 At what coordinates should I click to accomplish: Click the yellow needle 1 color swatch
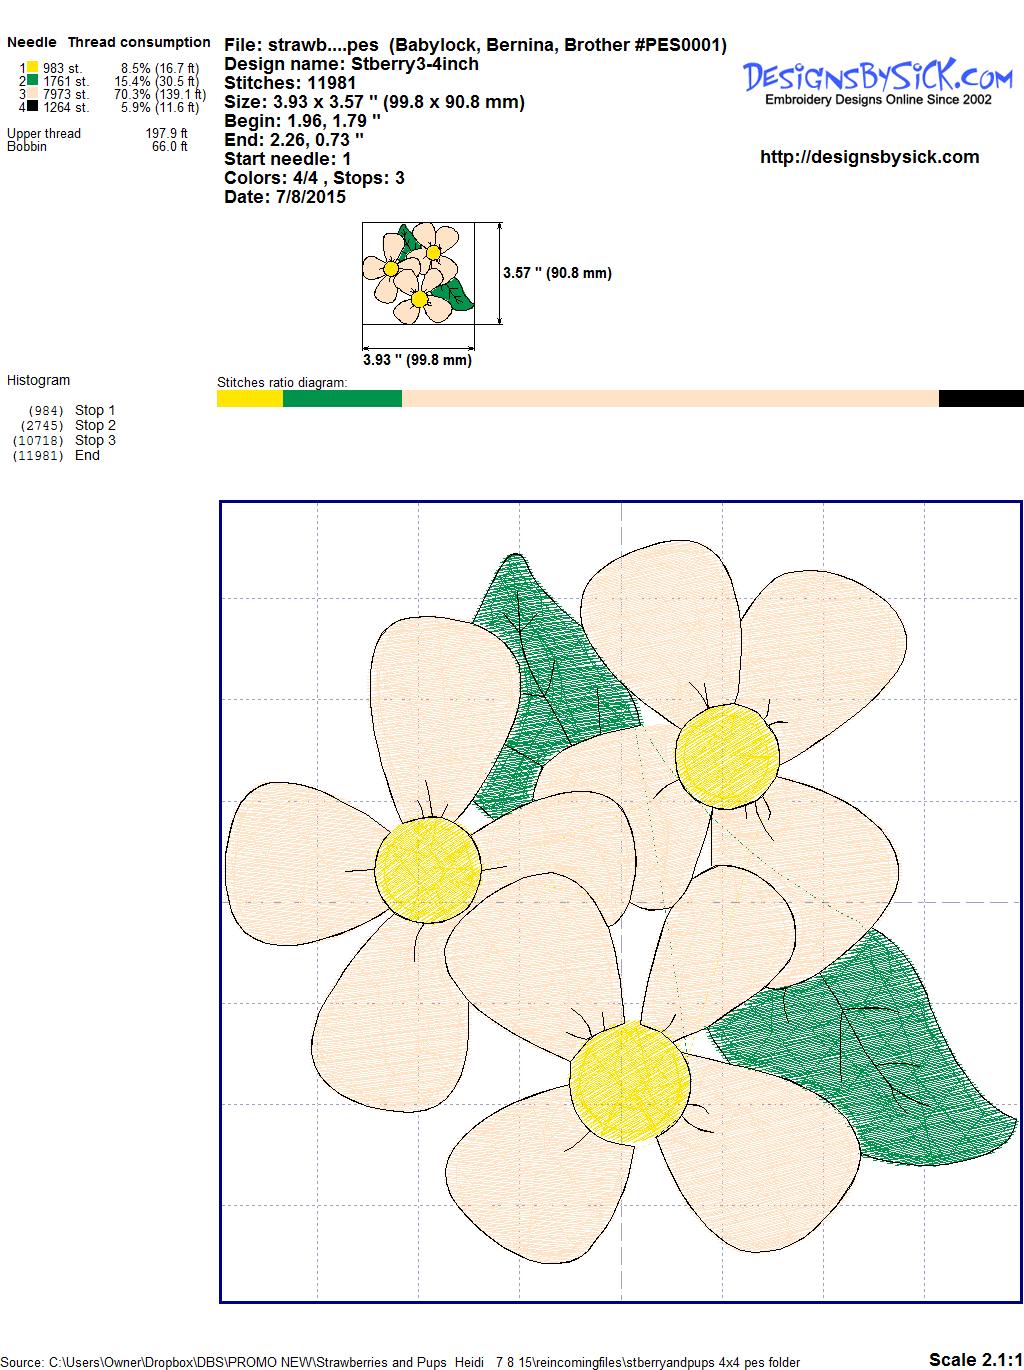click(x=32, y=68)
